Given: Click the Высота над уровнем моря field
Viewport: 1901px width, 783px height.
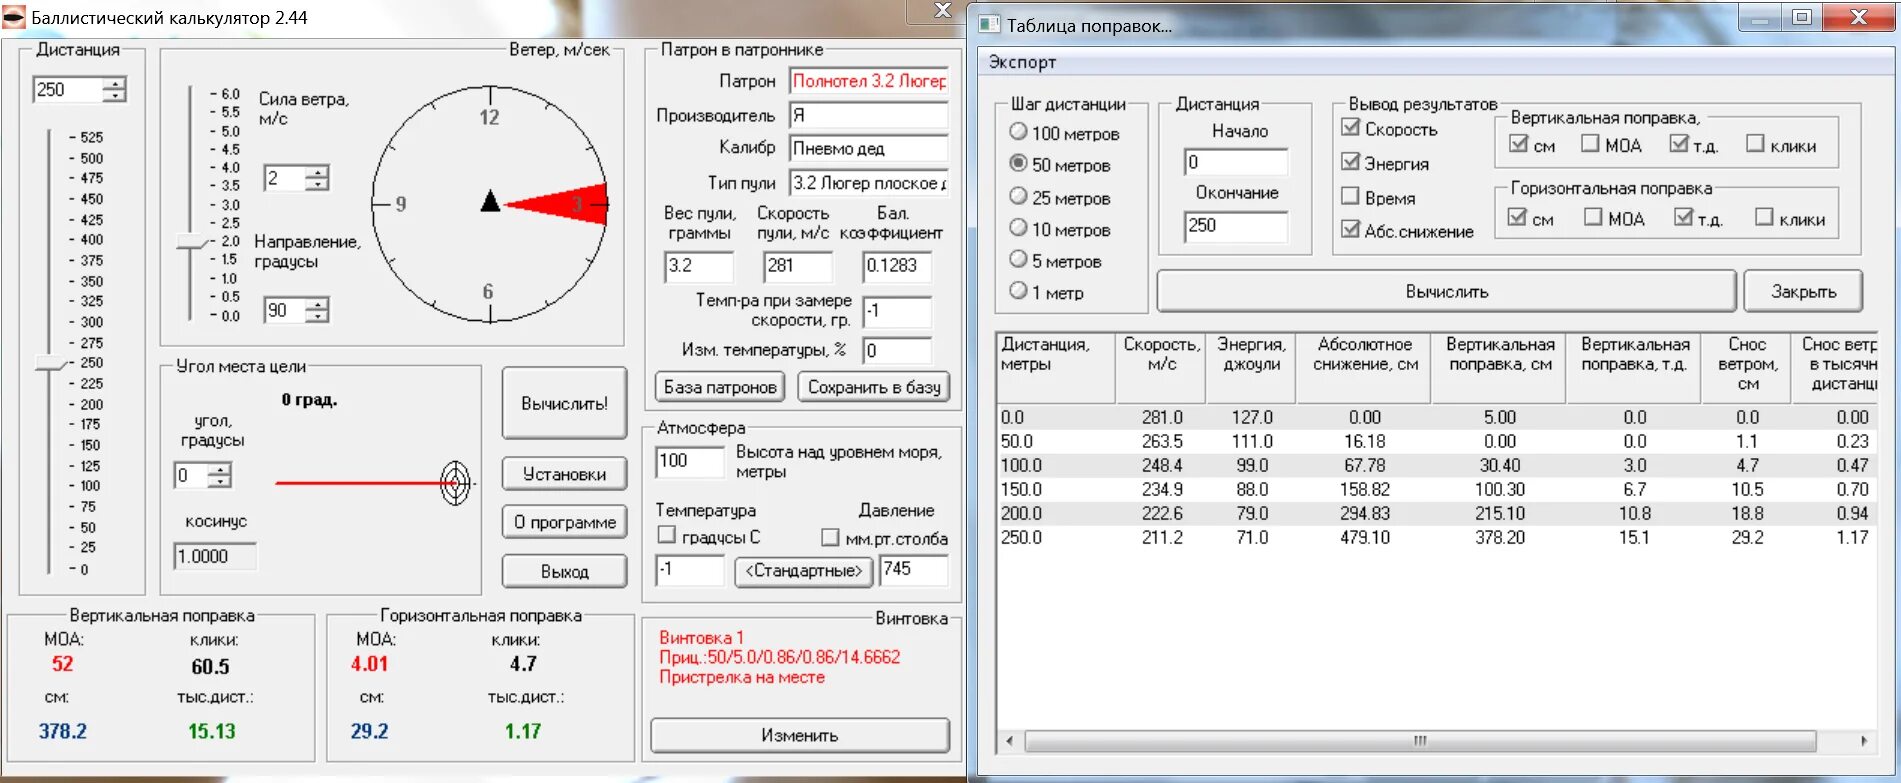Looking at the screenshot, I should coord(690,461).
